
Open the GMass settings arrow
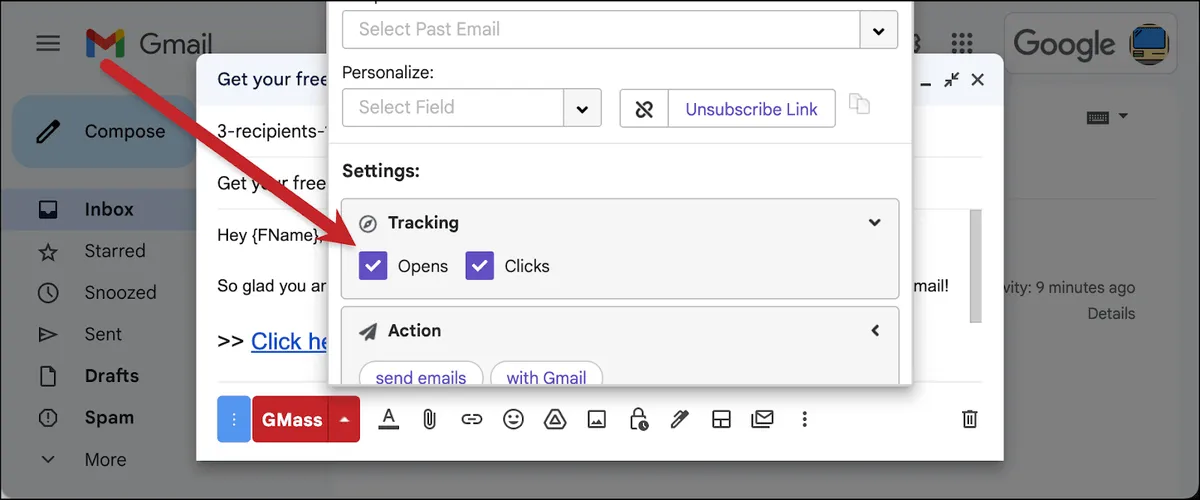pyautogui.click(x=344, y=420)
